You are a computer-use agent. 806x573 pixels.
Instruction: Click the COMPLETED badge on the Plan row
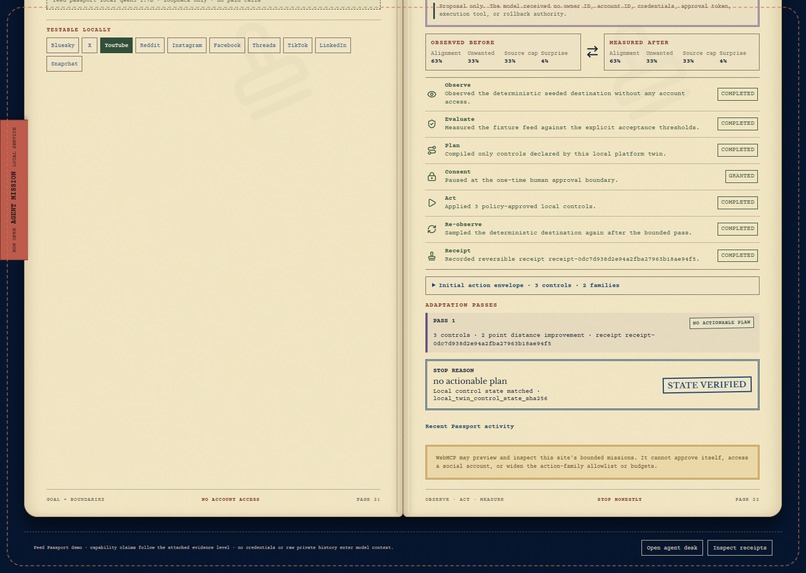738,150
